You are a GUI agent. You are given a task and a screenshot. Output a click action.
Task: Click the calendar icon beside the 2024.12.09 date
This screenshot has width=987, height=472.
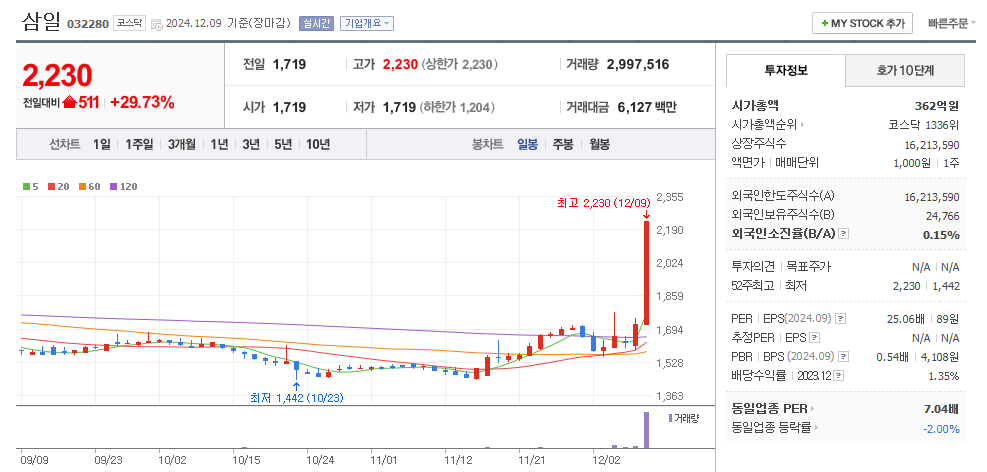click(x=157, y=25)
